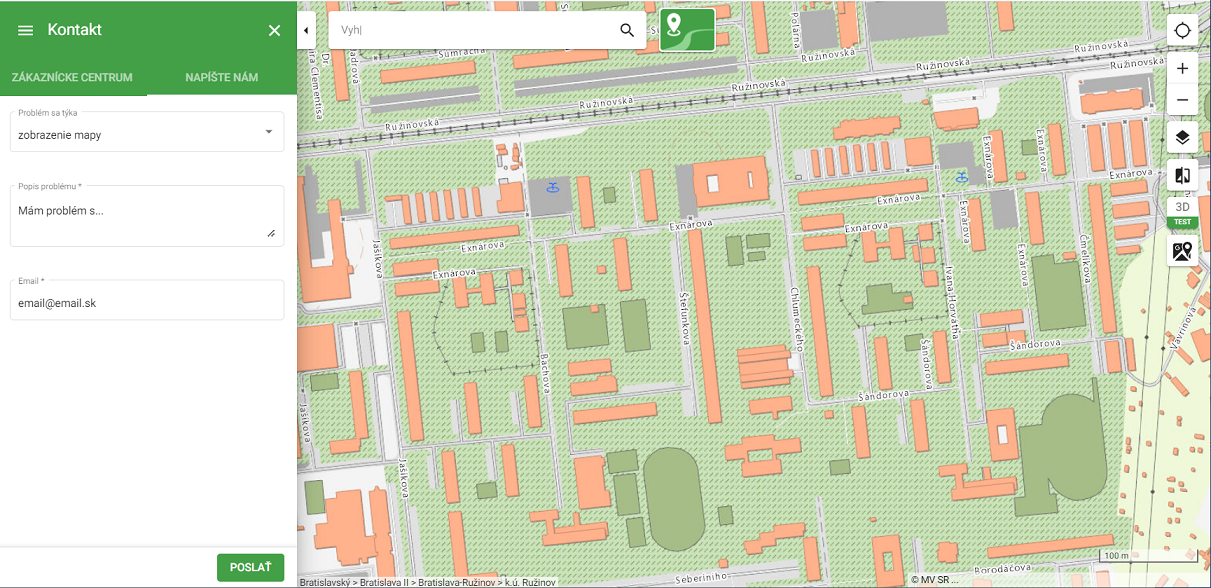Click the search magnifier icon
Screen dimensions: 1211x588
coord(627,30)
